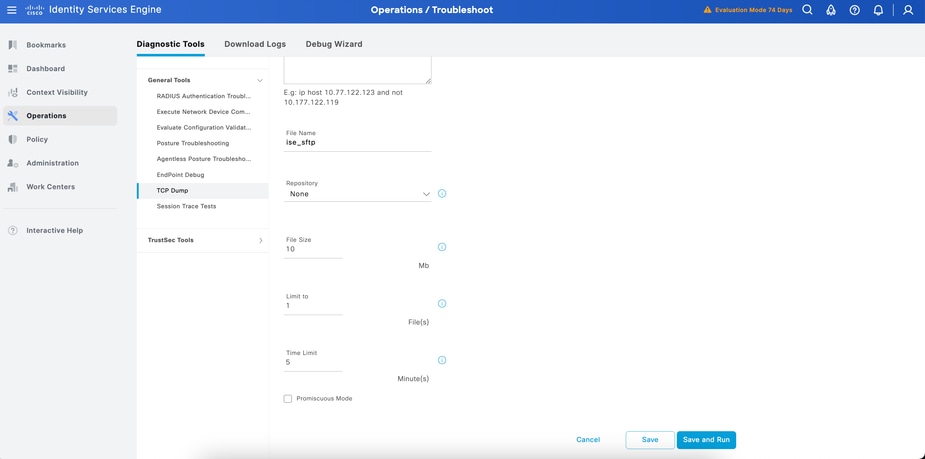This screenshot has width=925, height=459.
Task: Click the Identity Services Engine title
Action: pyautogui.click(x=105, y=10)
